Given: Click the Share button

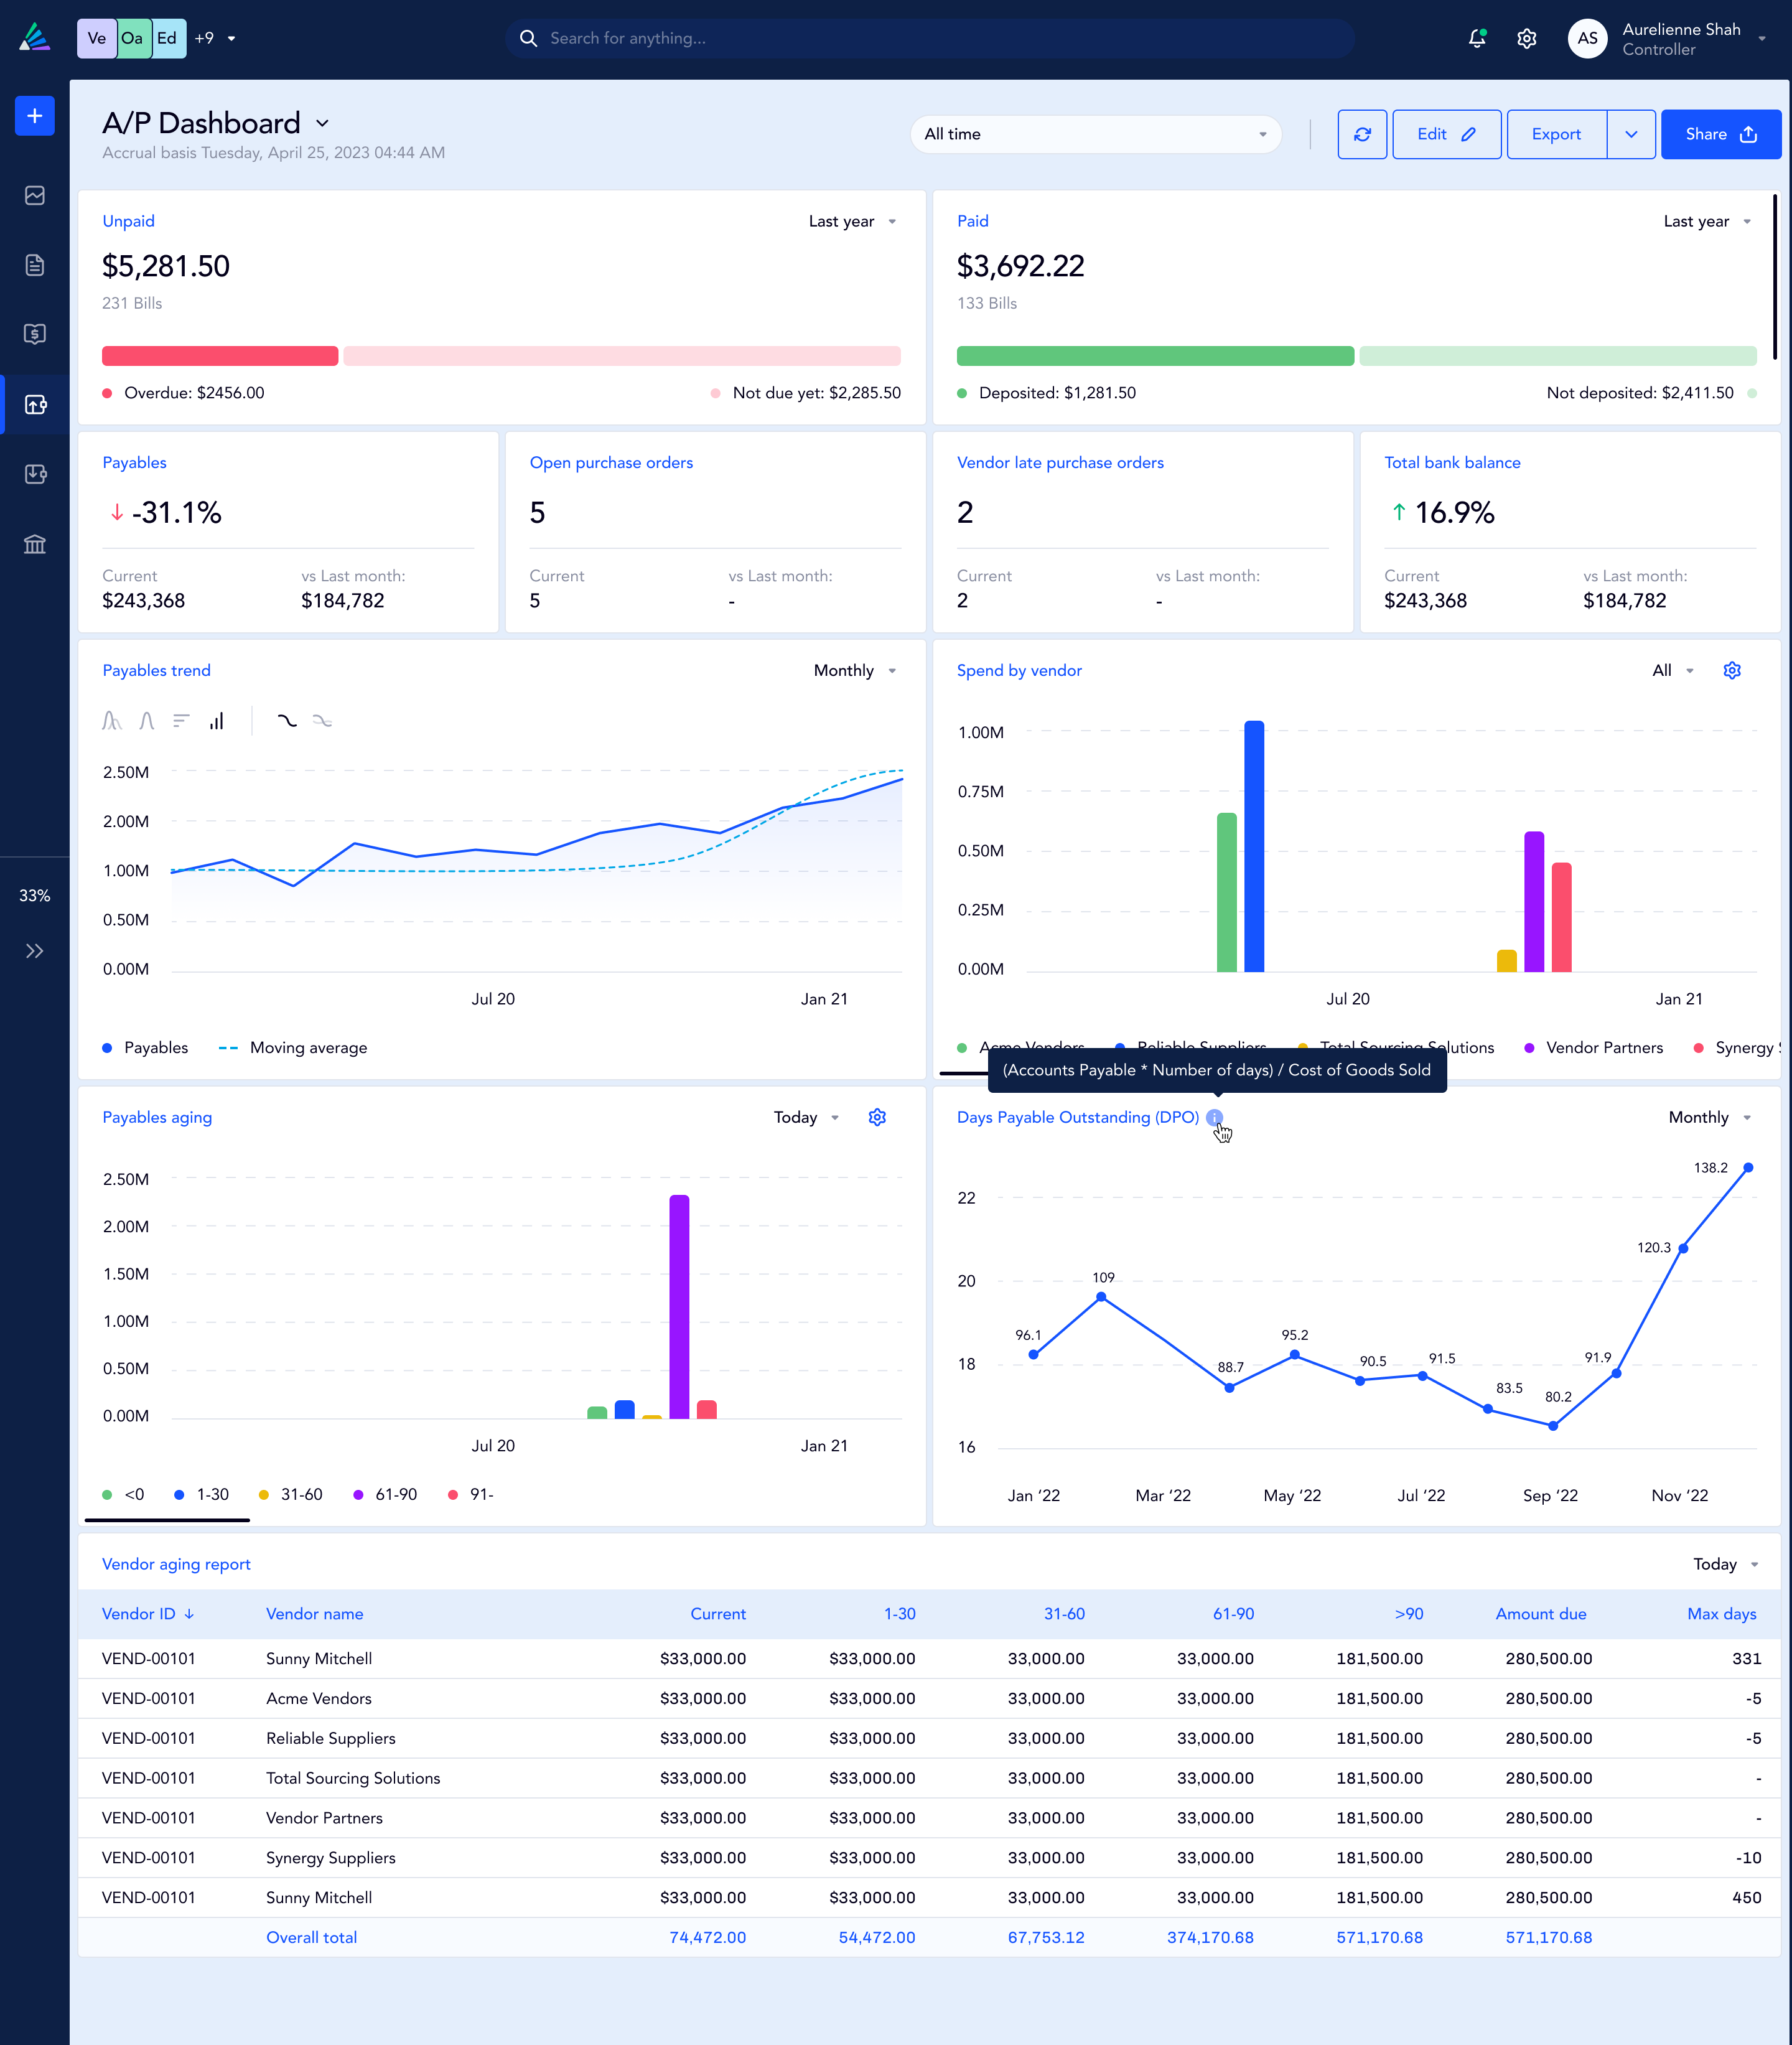Looking at the screenshot, I should click(x=1720, y=134).
